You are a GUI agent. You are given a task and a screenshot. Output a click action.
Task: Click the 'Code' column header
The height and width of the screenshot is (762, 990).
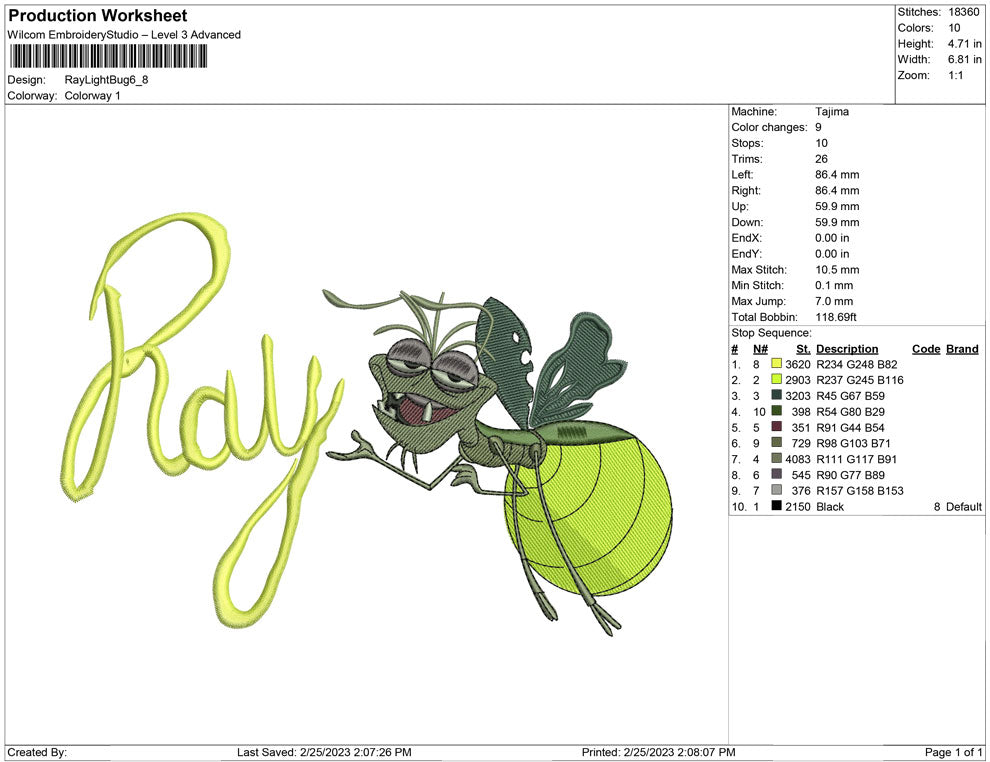(926, 348)
